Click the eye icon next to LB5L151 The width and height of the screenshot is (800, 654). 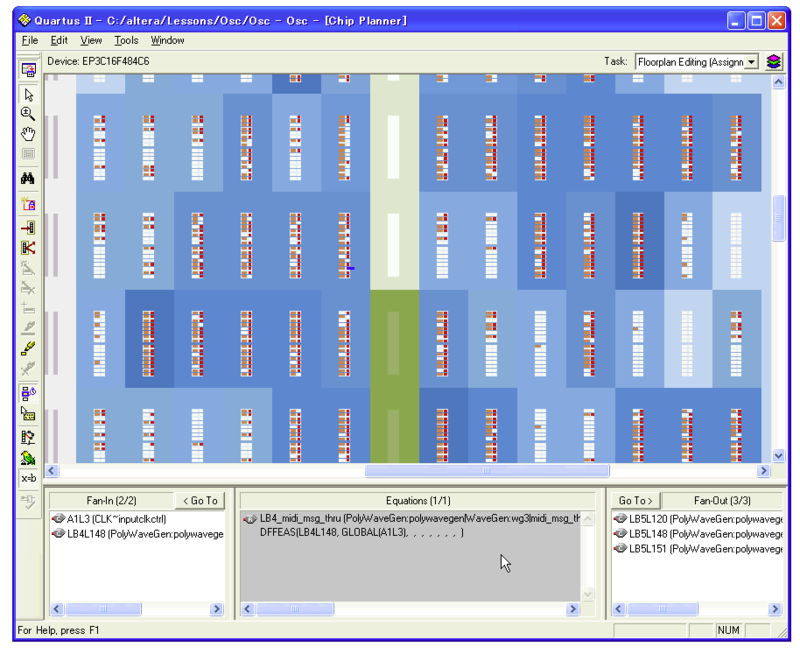coord(620,548)
